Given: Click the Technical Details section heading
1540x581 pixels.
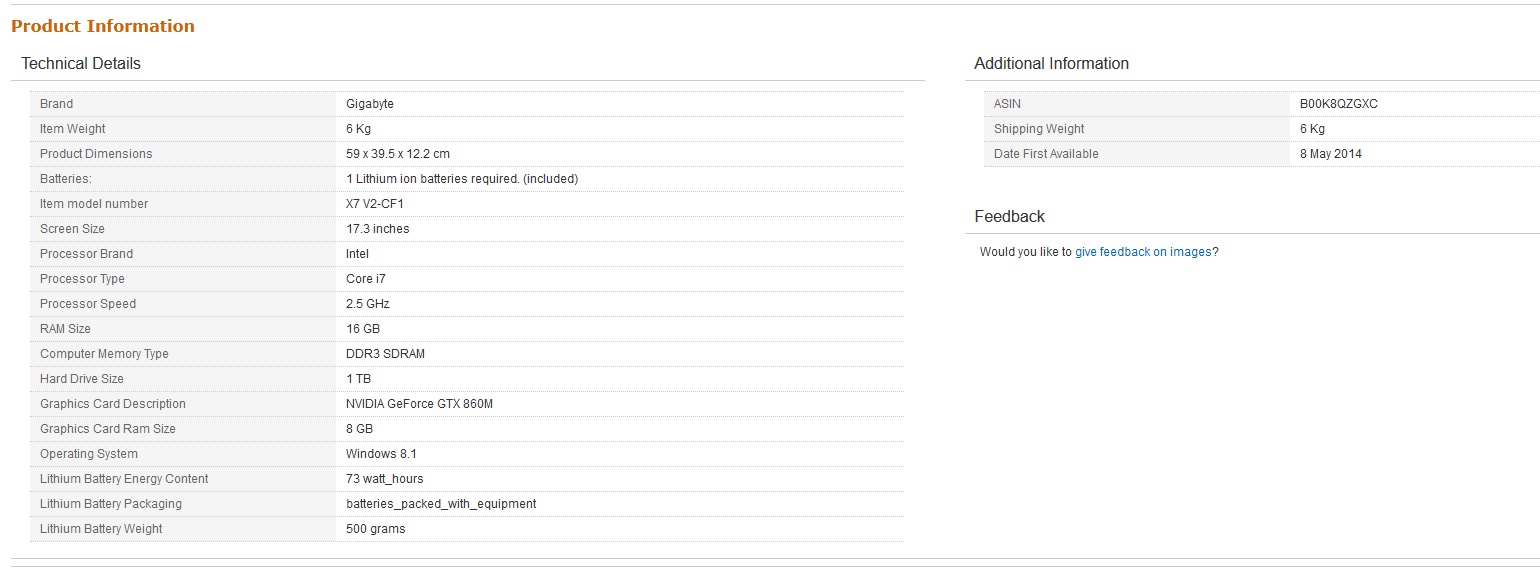Looking at the screenshot, I should 81,64.
